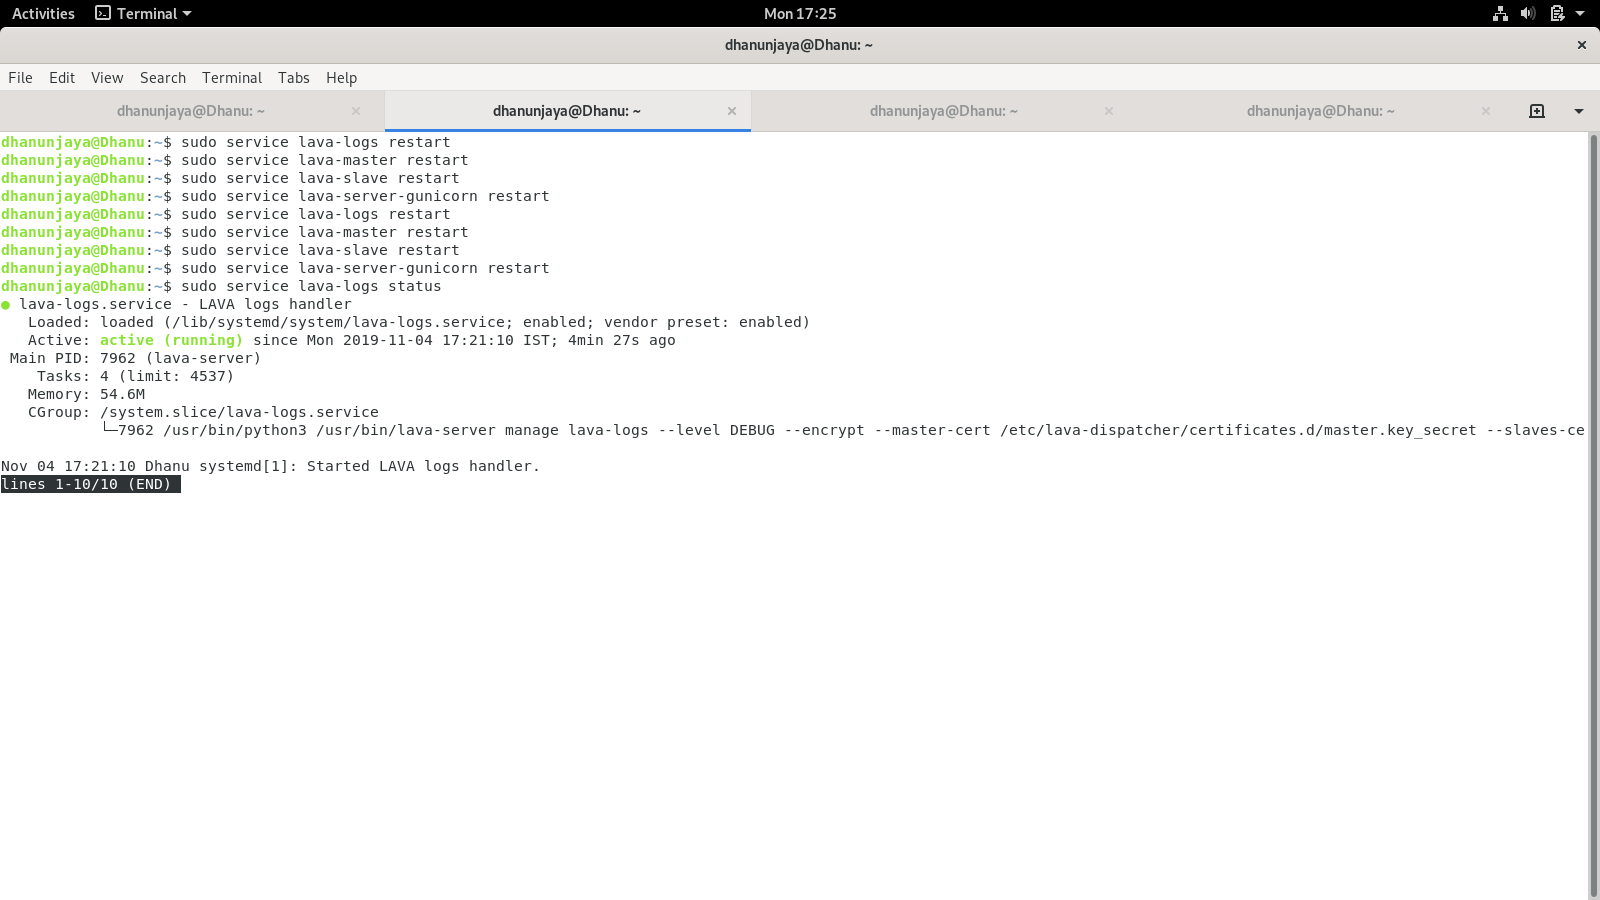The height and width of the screenshot is (900, 1600).
Task: Select the active second terminal tab
Action: point(567,111)
